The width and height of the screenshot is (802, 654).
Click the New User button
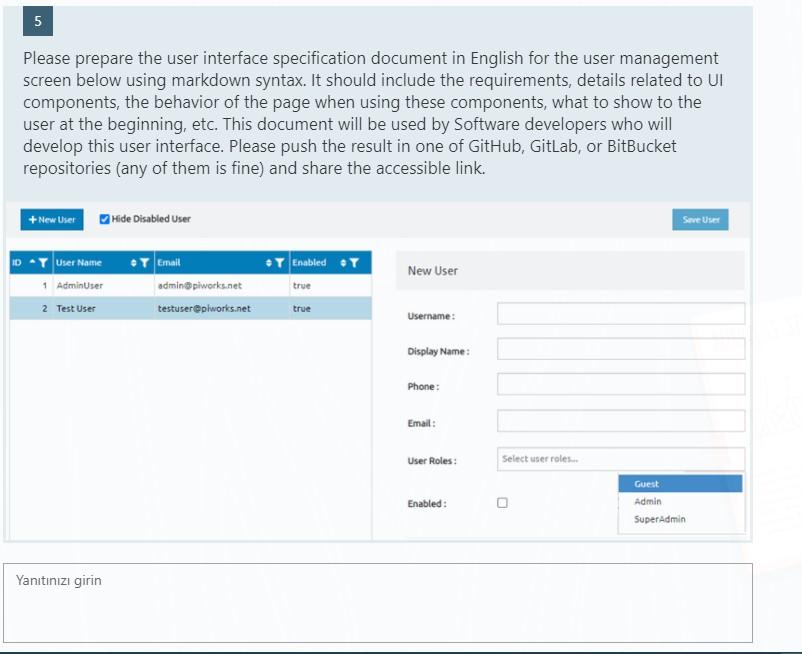(51, 219)
